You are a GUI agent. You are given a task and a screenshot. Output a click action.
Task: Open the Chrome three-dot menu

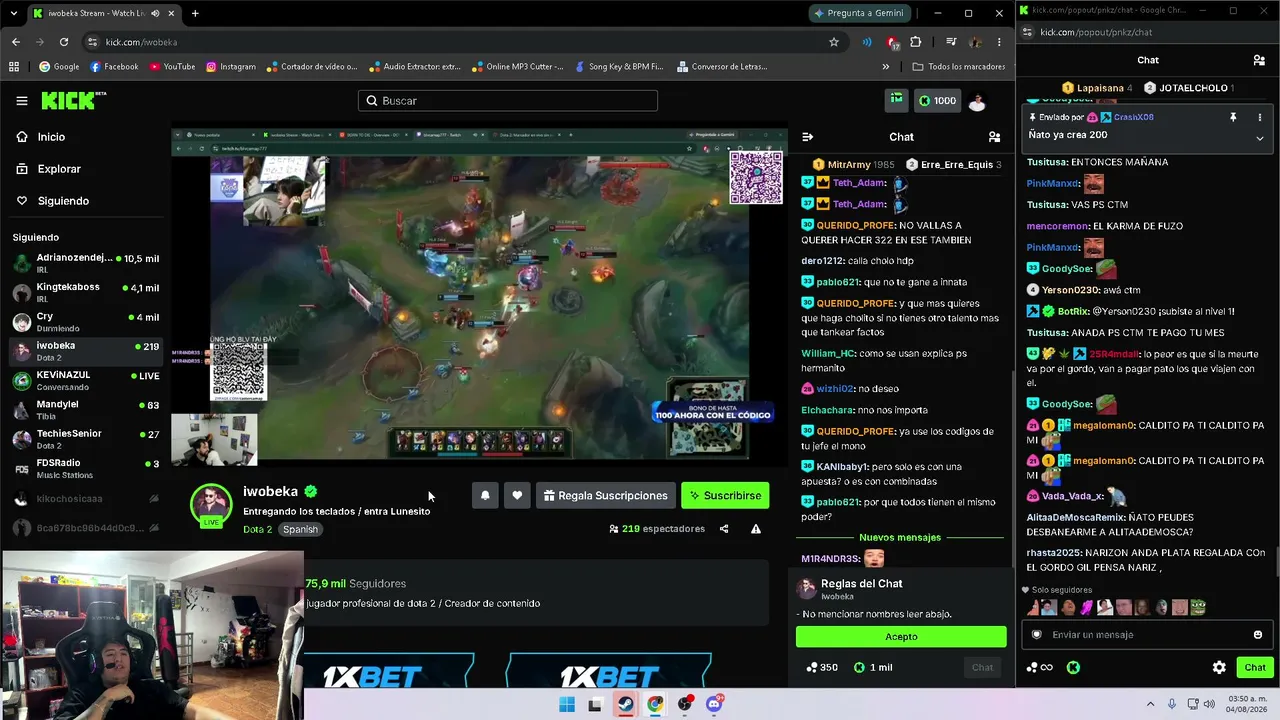[999, 42]
